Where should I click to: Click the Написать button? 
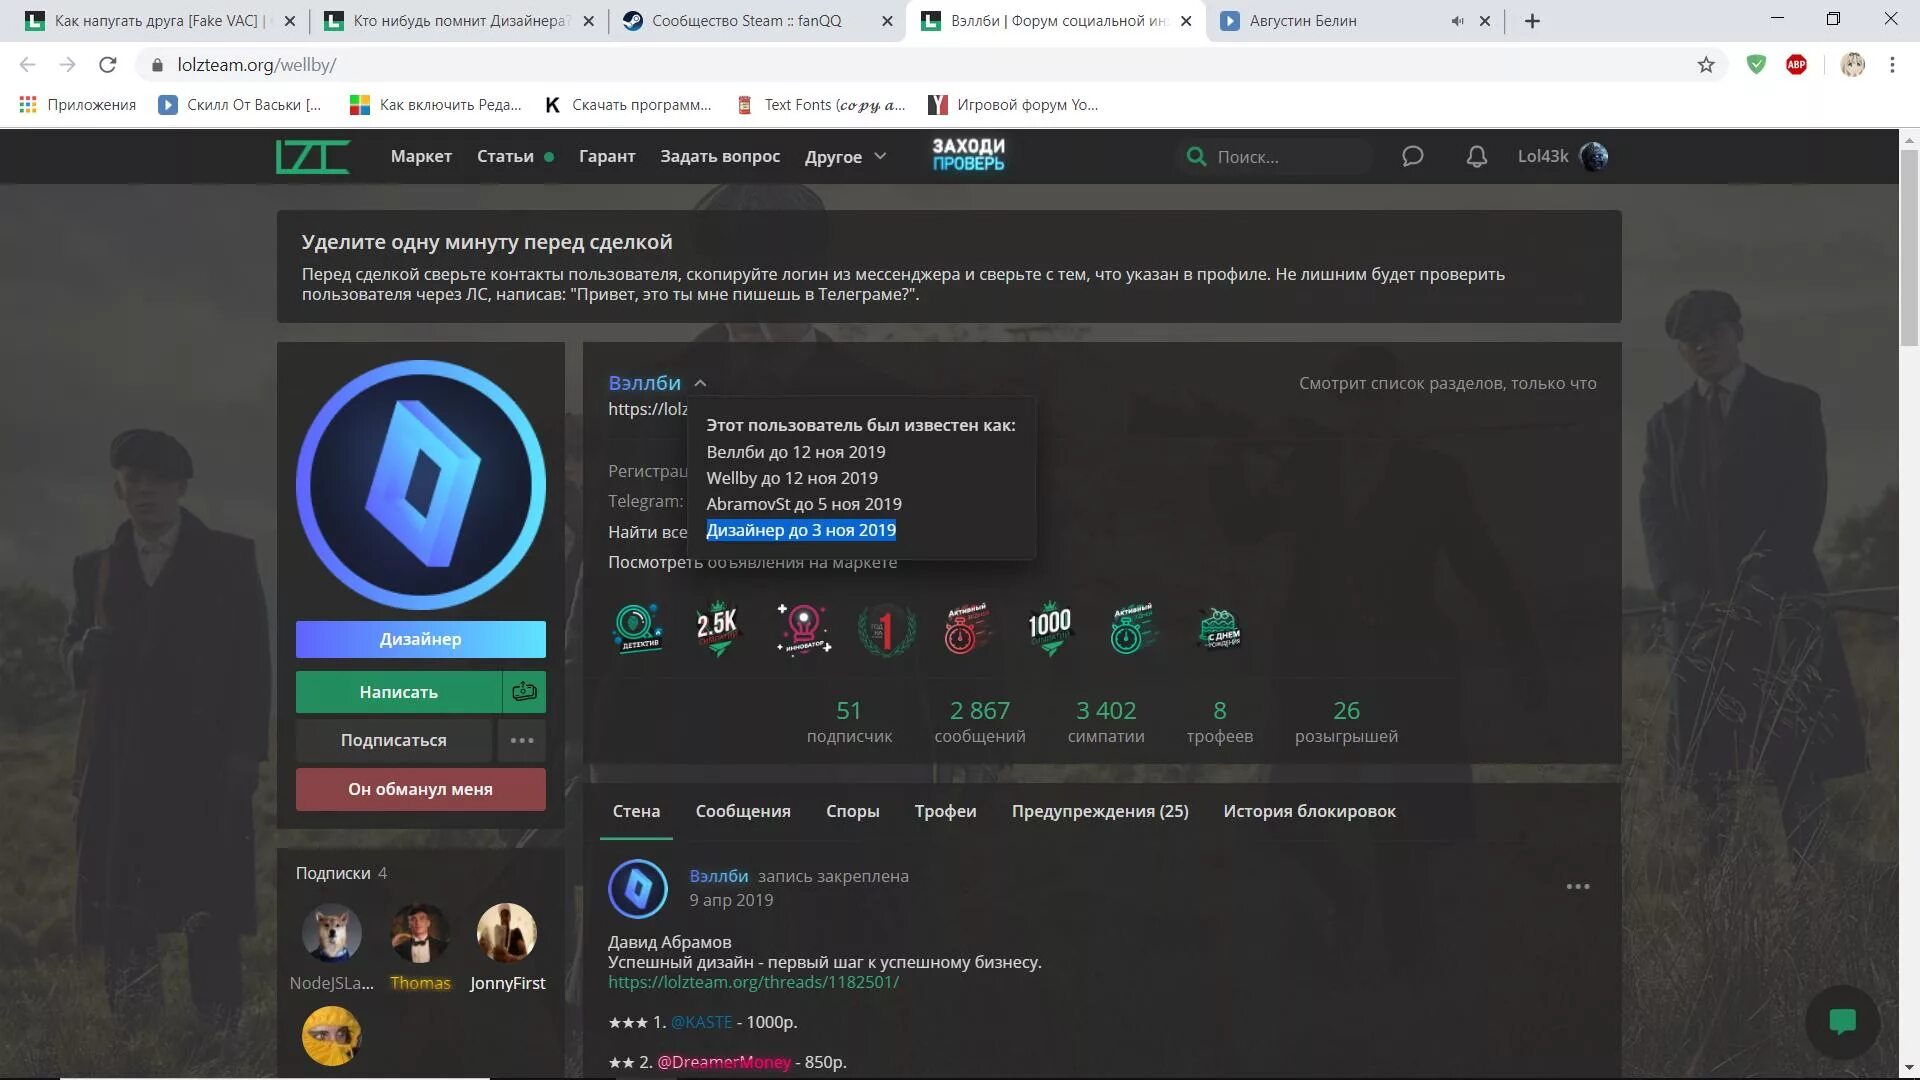398,692
